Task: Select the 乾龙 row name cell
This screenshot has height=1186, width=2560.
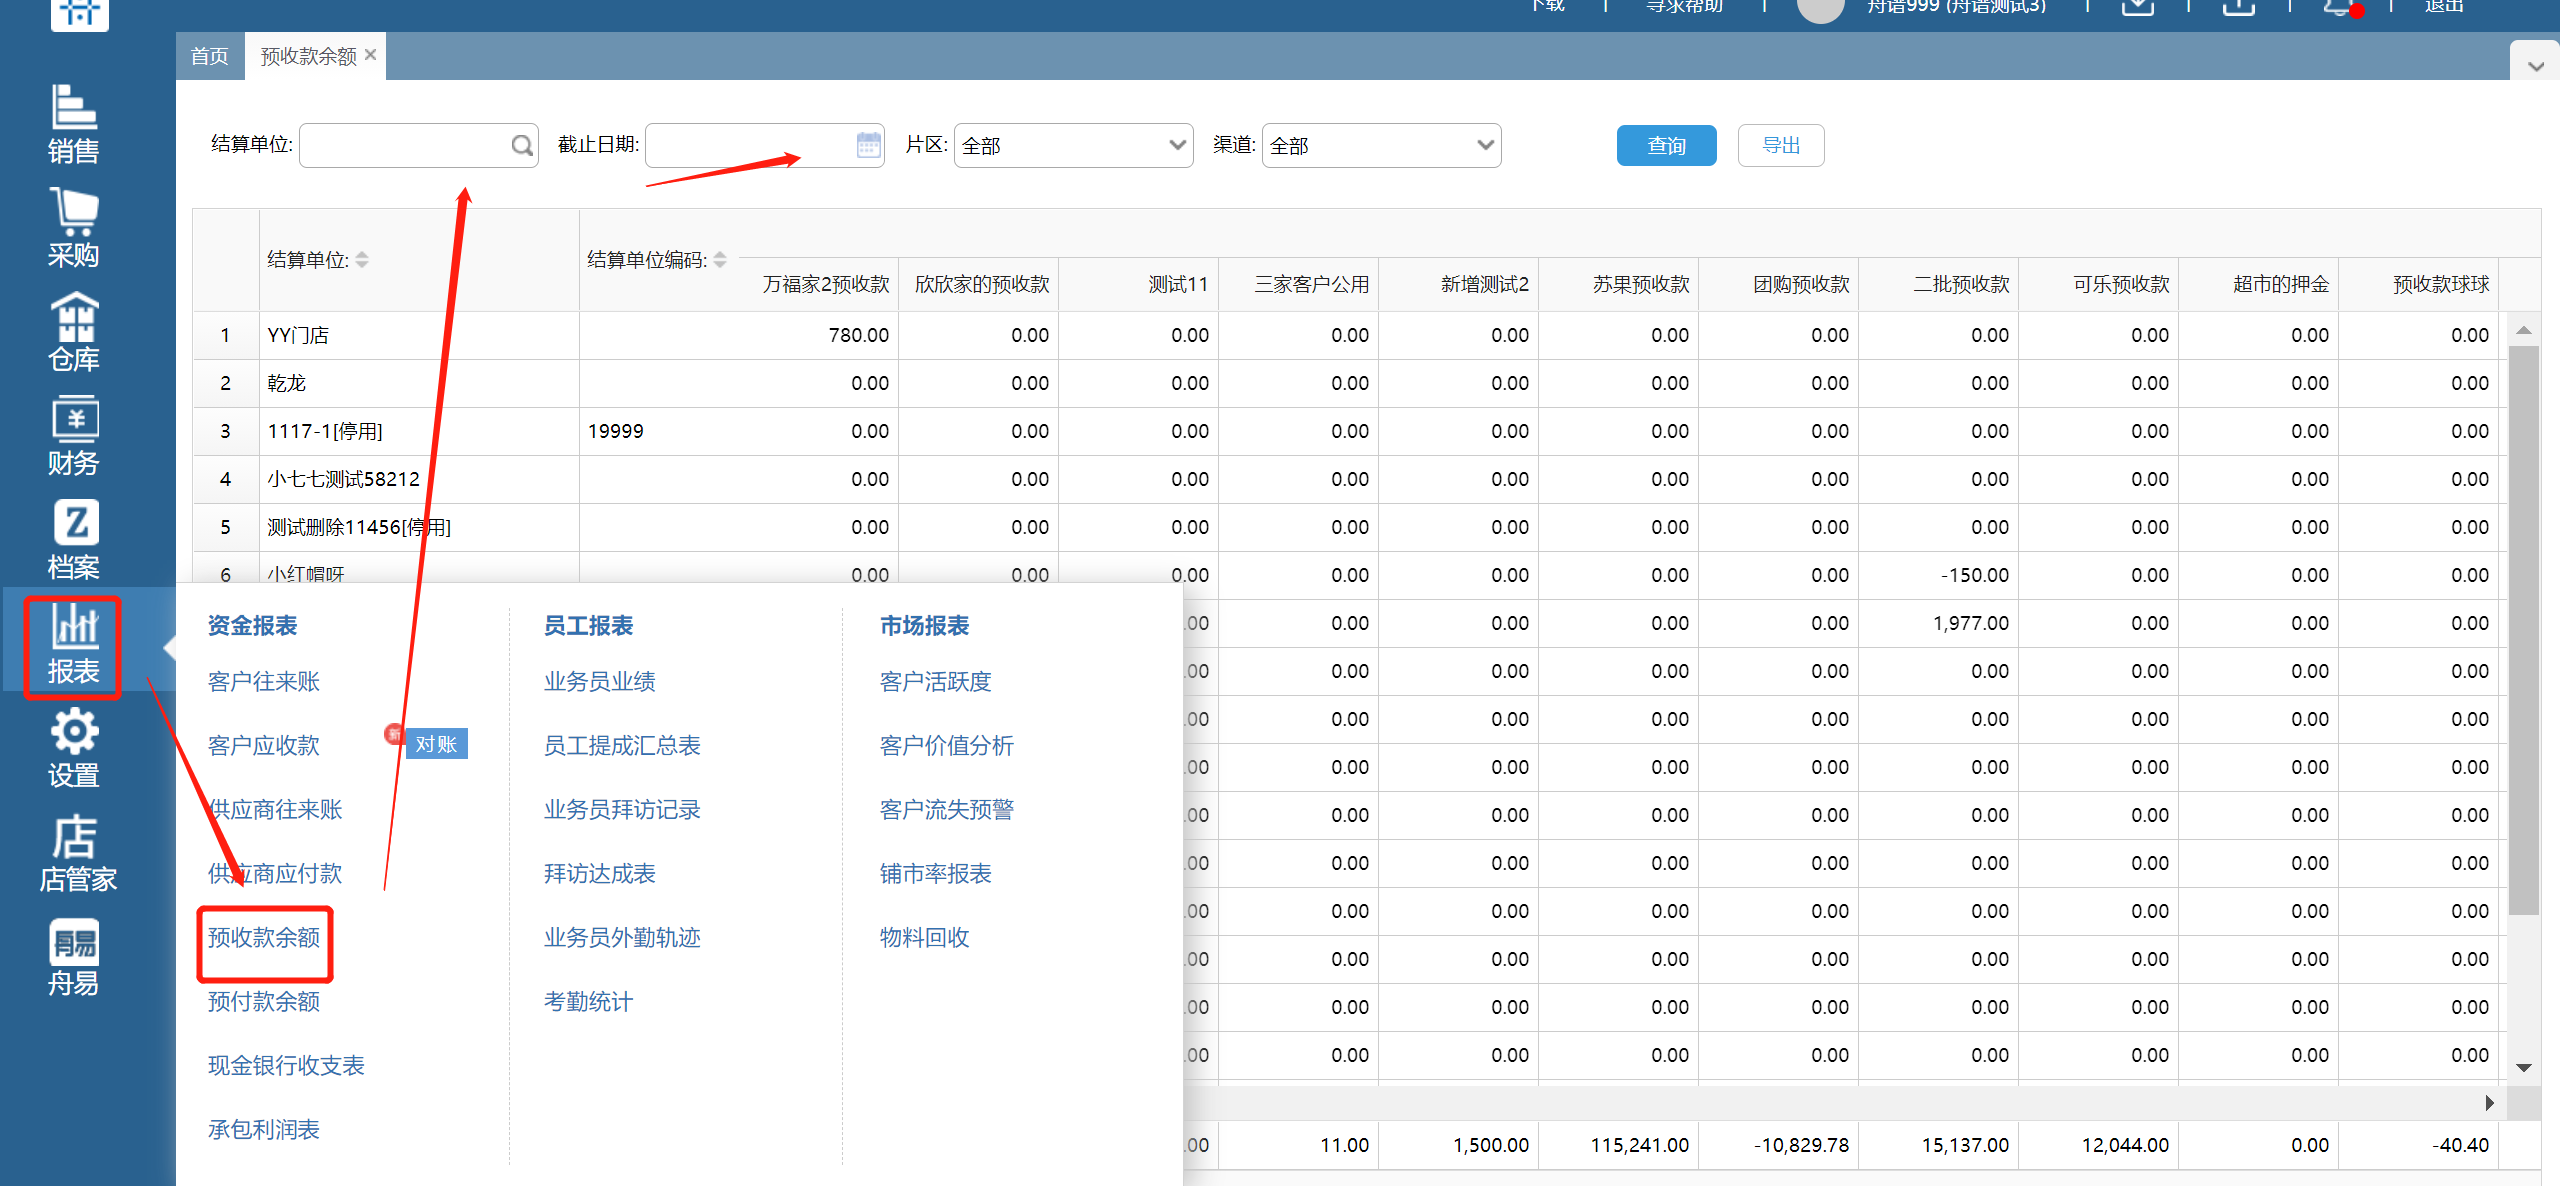Action: coord(420,383)
